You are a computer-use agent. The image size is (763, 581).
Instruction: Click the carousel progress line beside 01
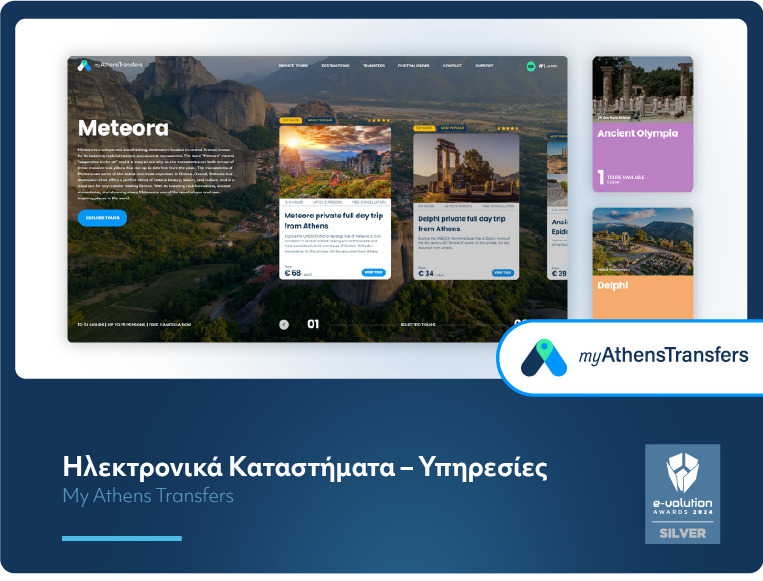pyautogui.click(x=360, y=325)
